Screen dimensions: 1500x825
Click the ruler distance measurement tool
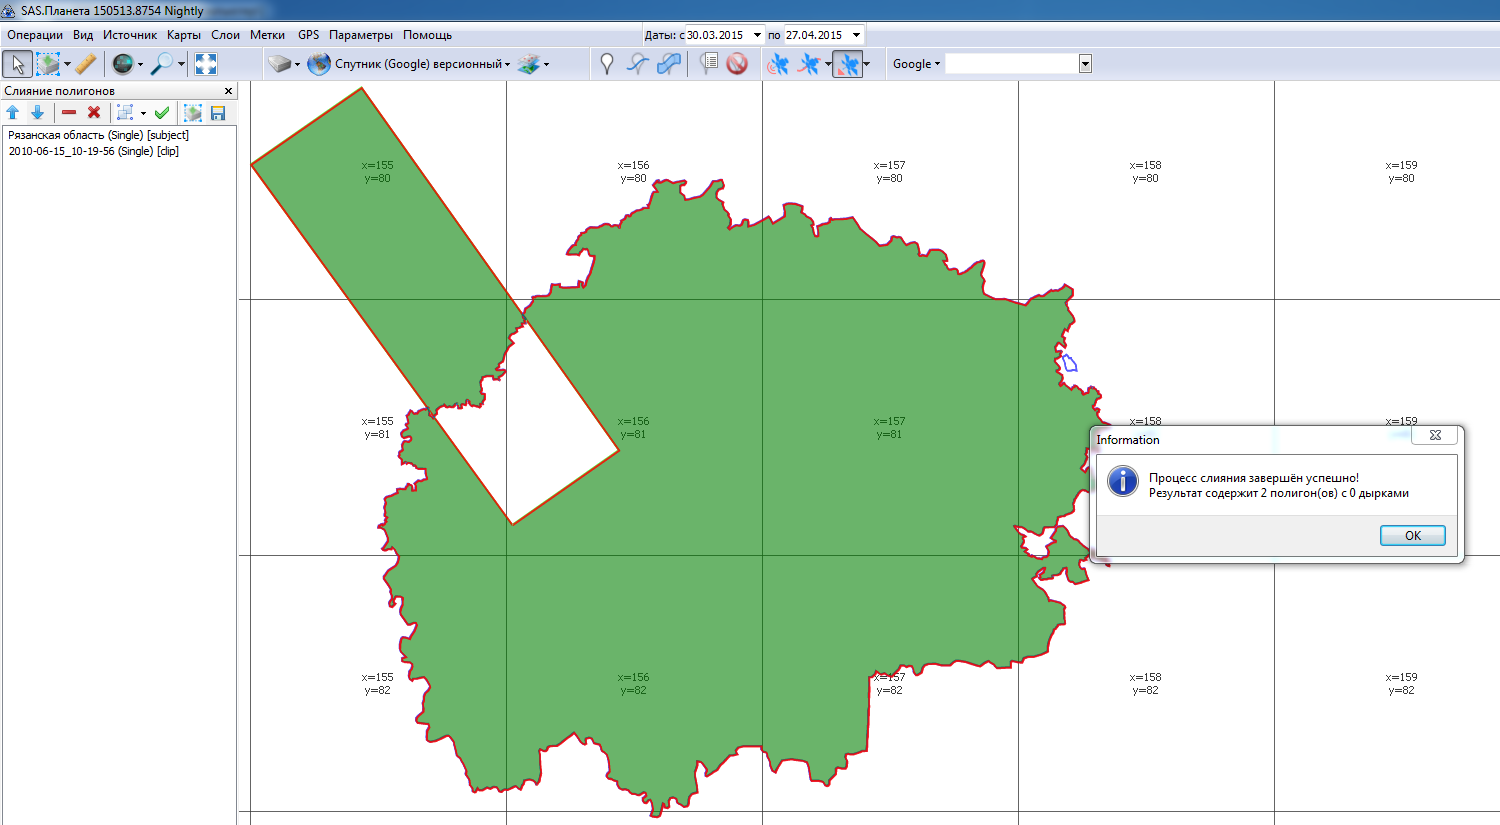[x=86, y=64]
